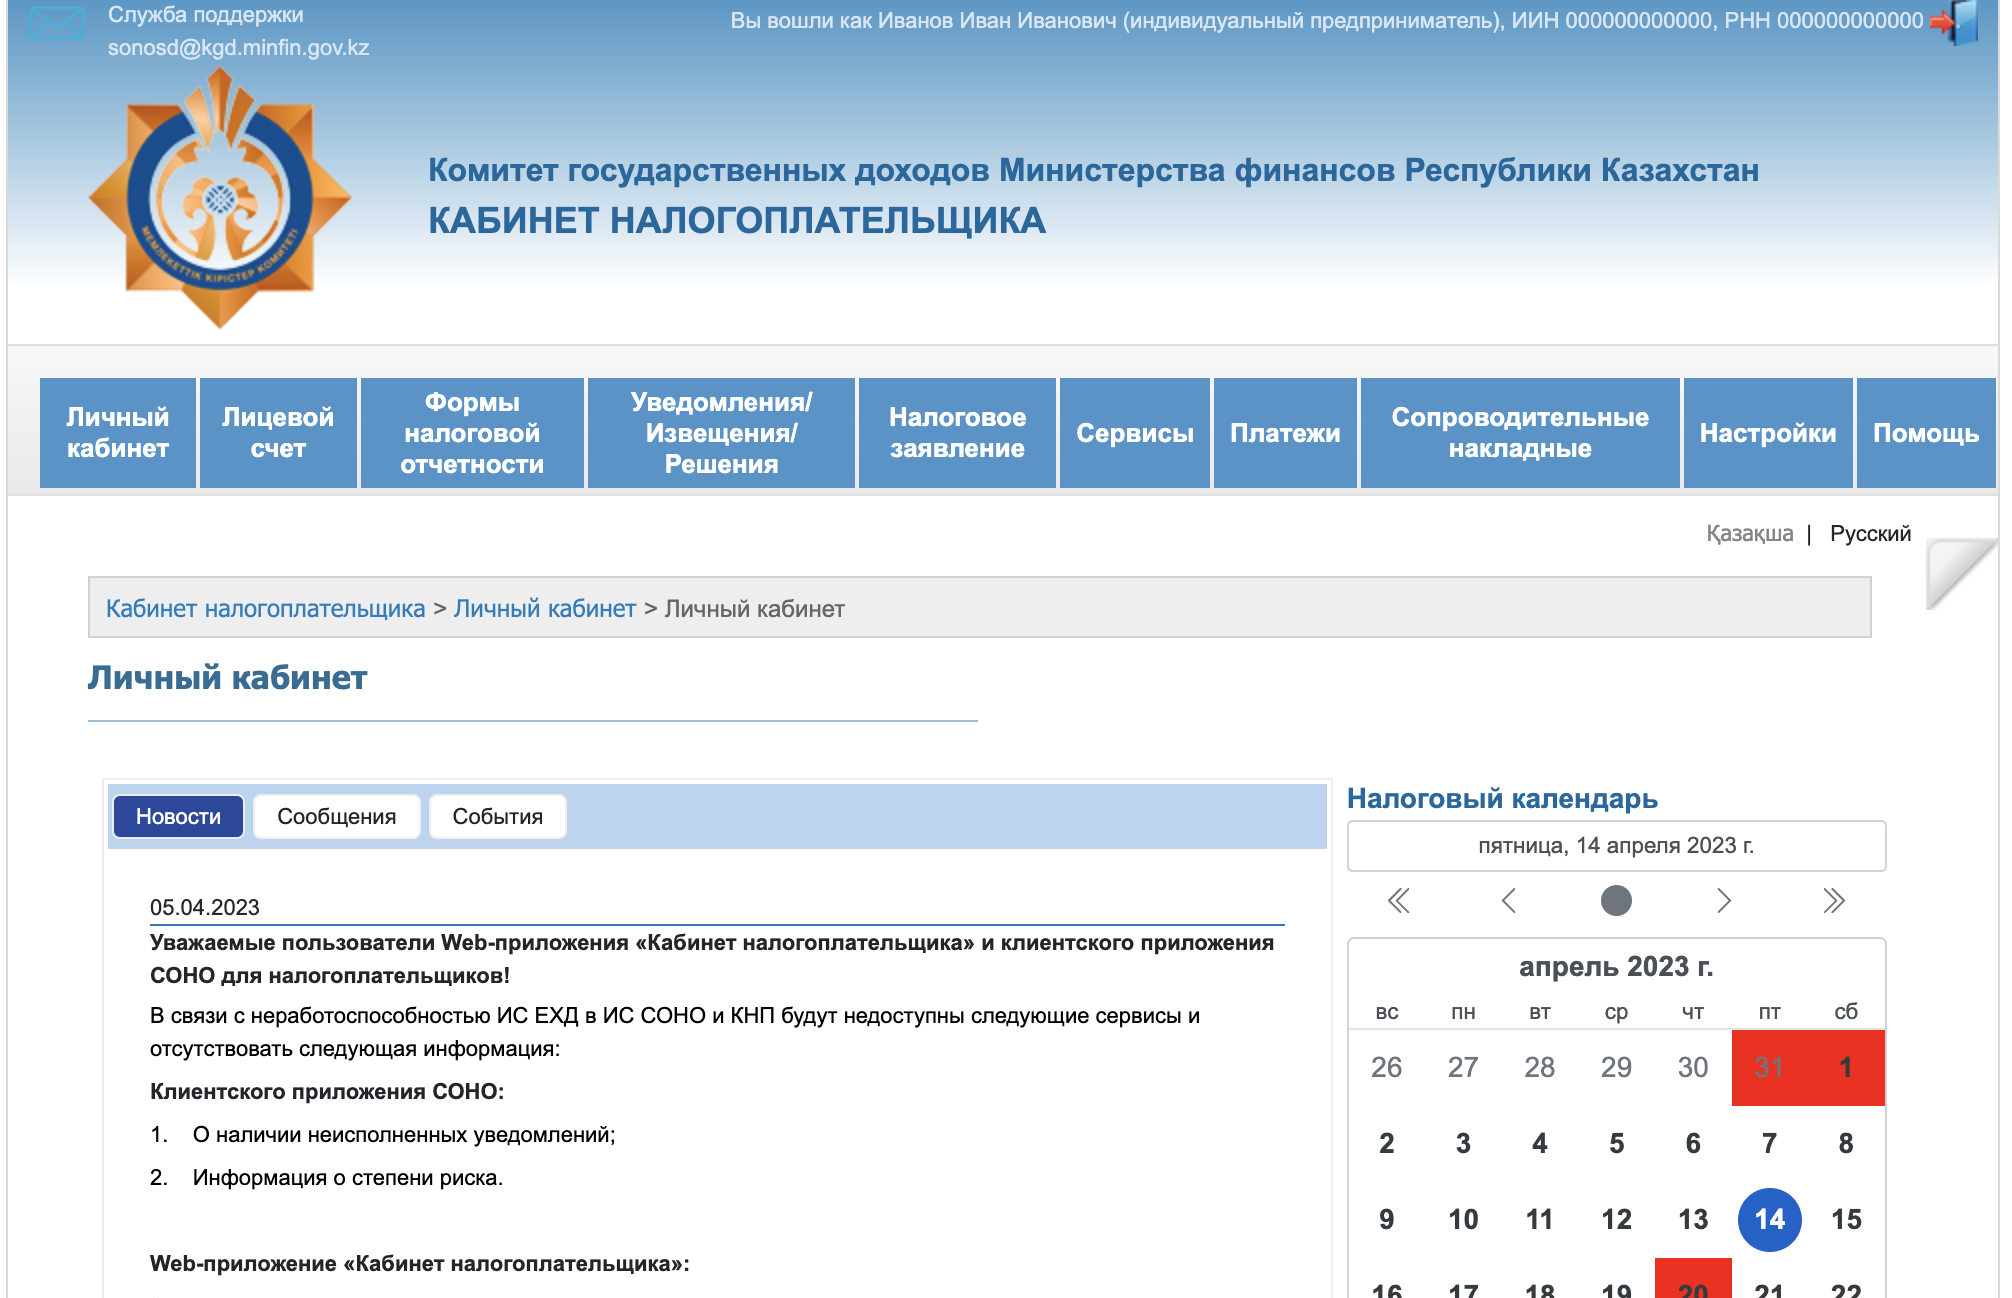
Task: Click the State Revenue Committee emblem logo
Action: click(x=220, y=200)
